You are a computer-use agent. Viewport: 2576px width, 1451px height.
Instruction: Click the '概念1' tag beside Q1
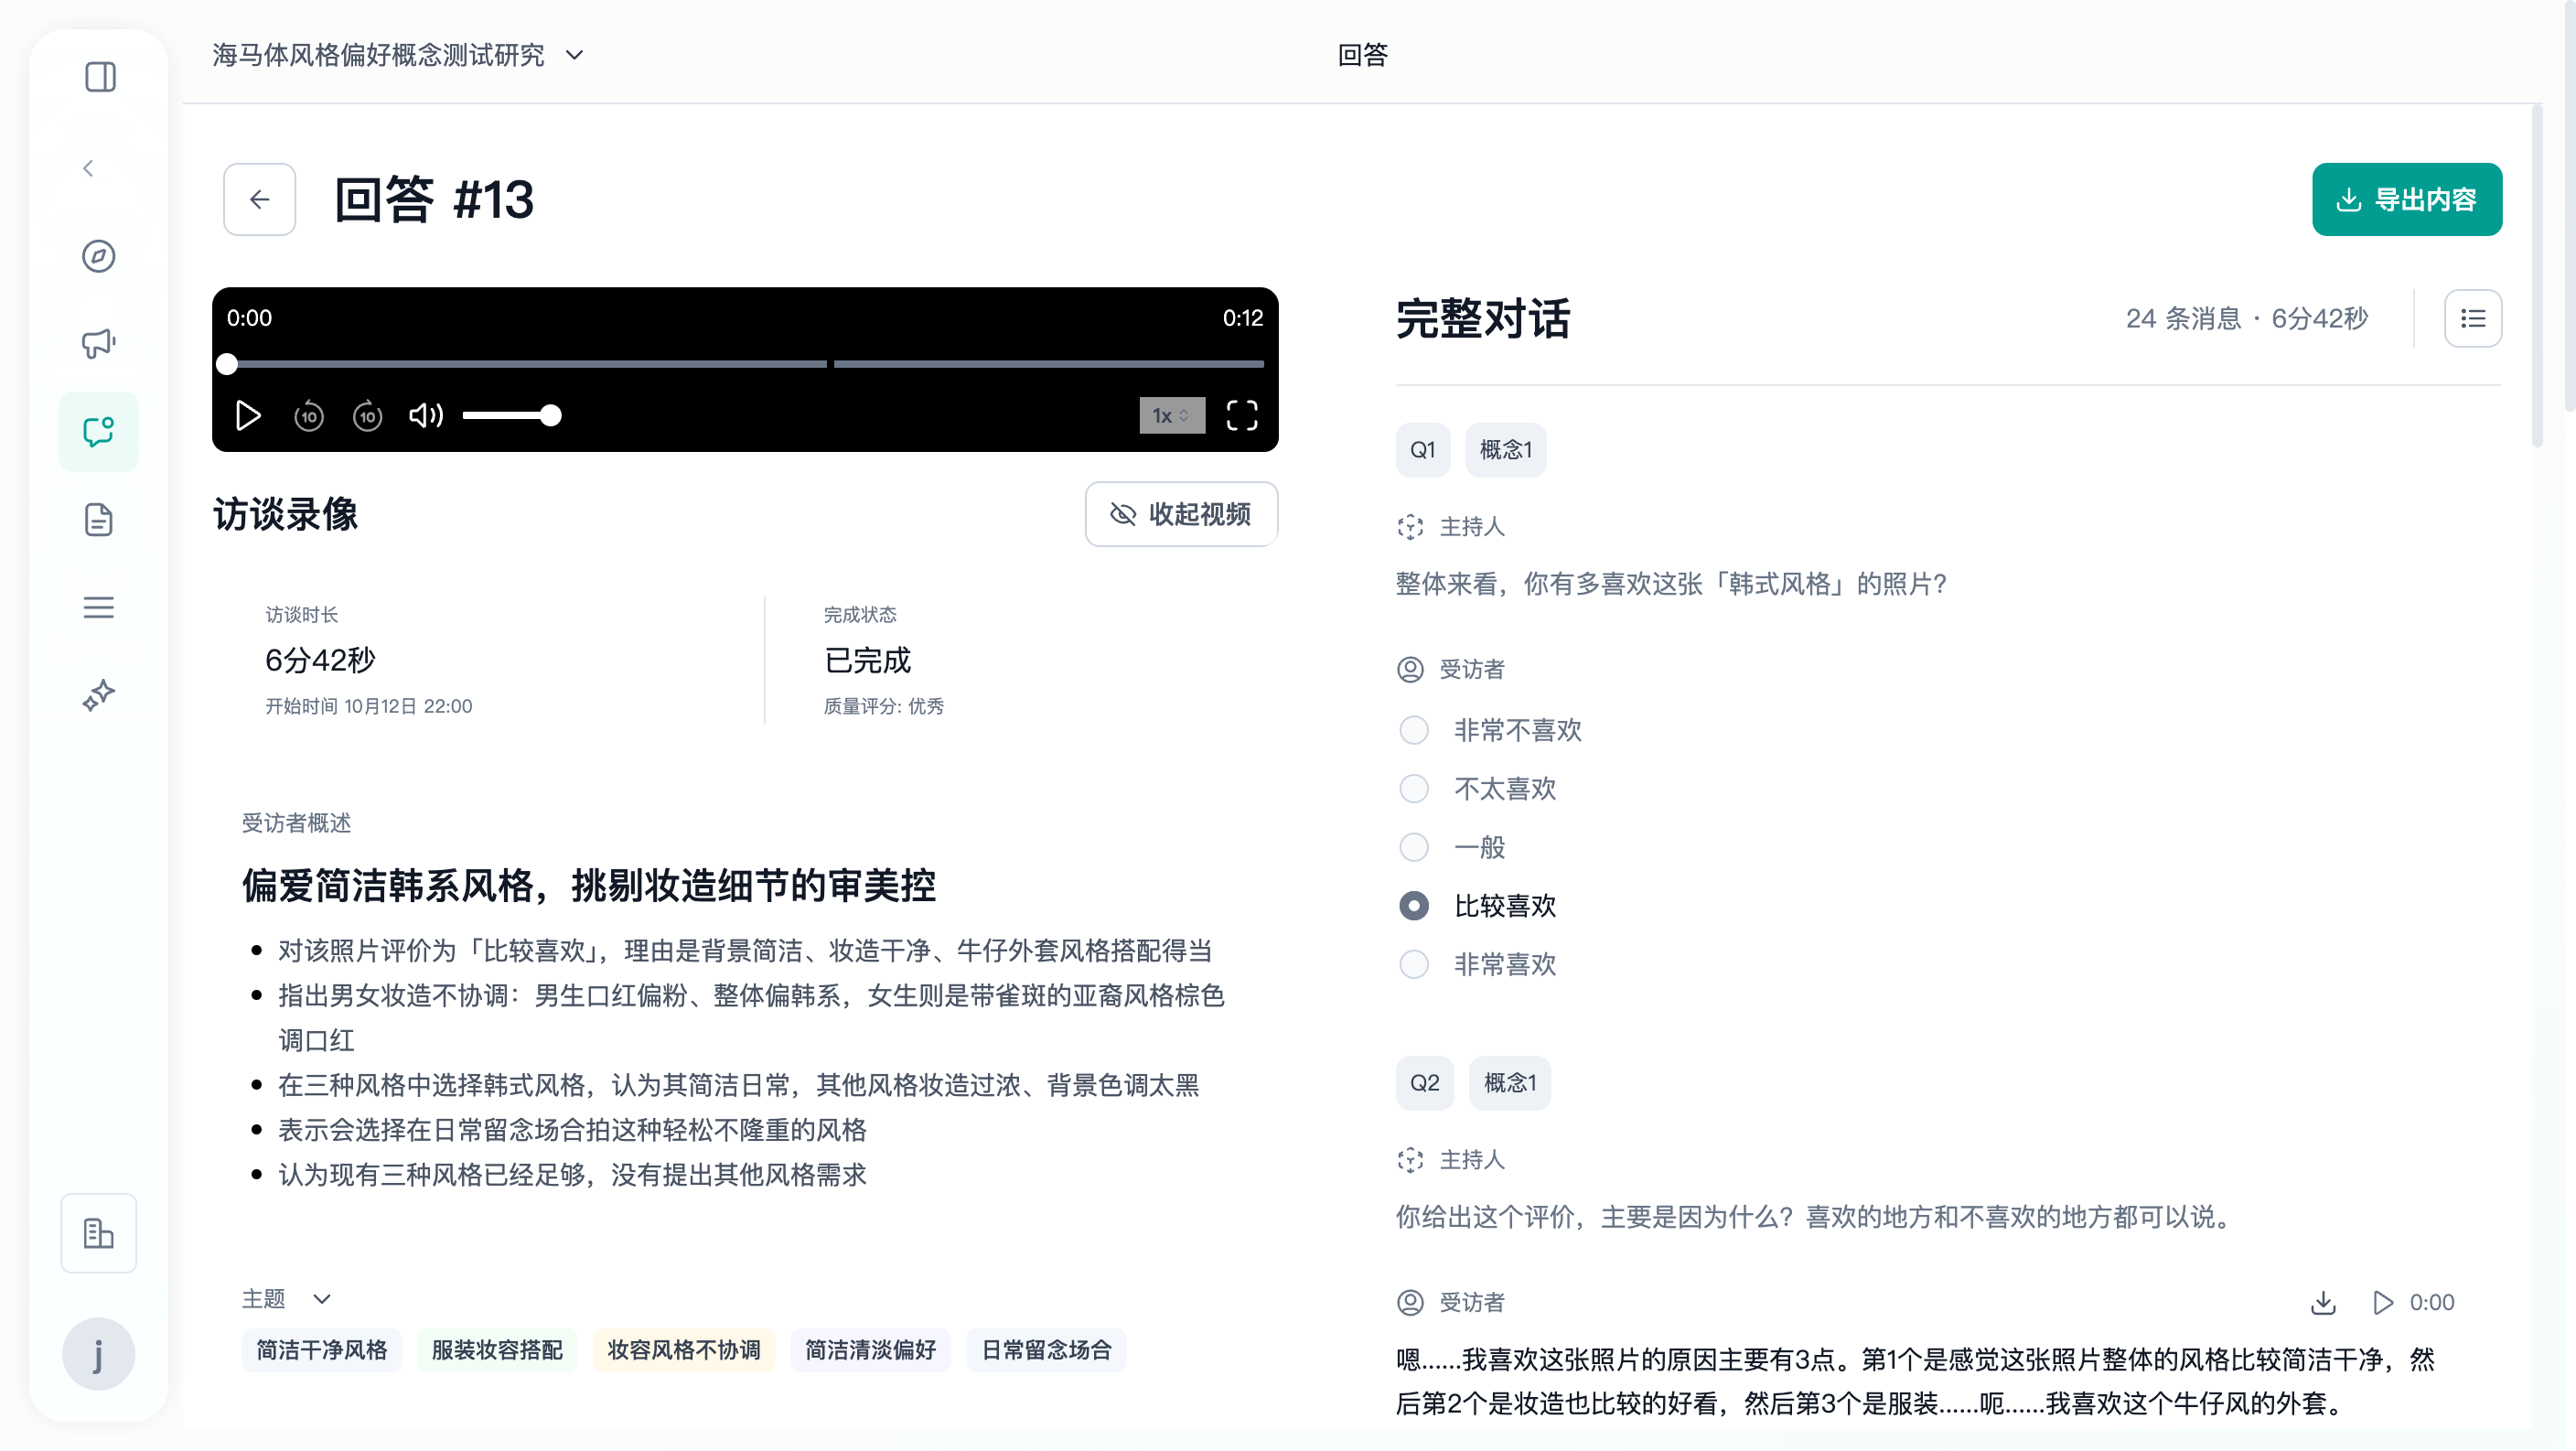pyautogui.click(x=1505, y=450)
